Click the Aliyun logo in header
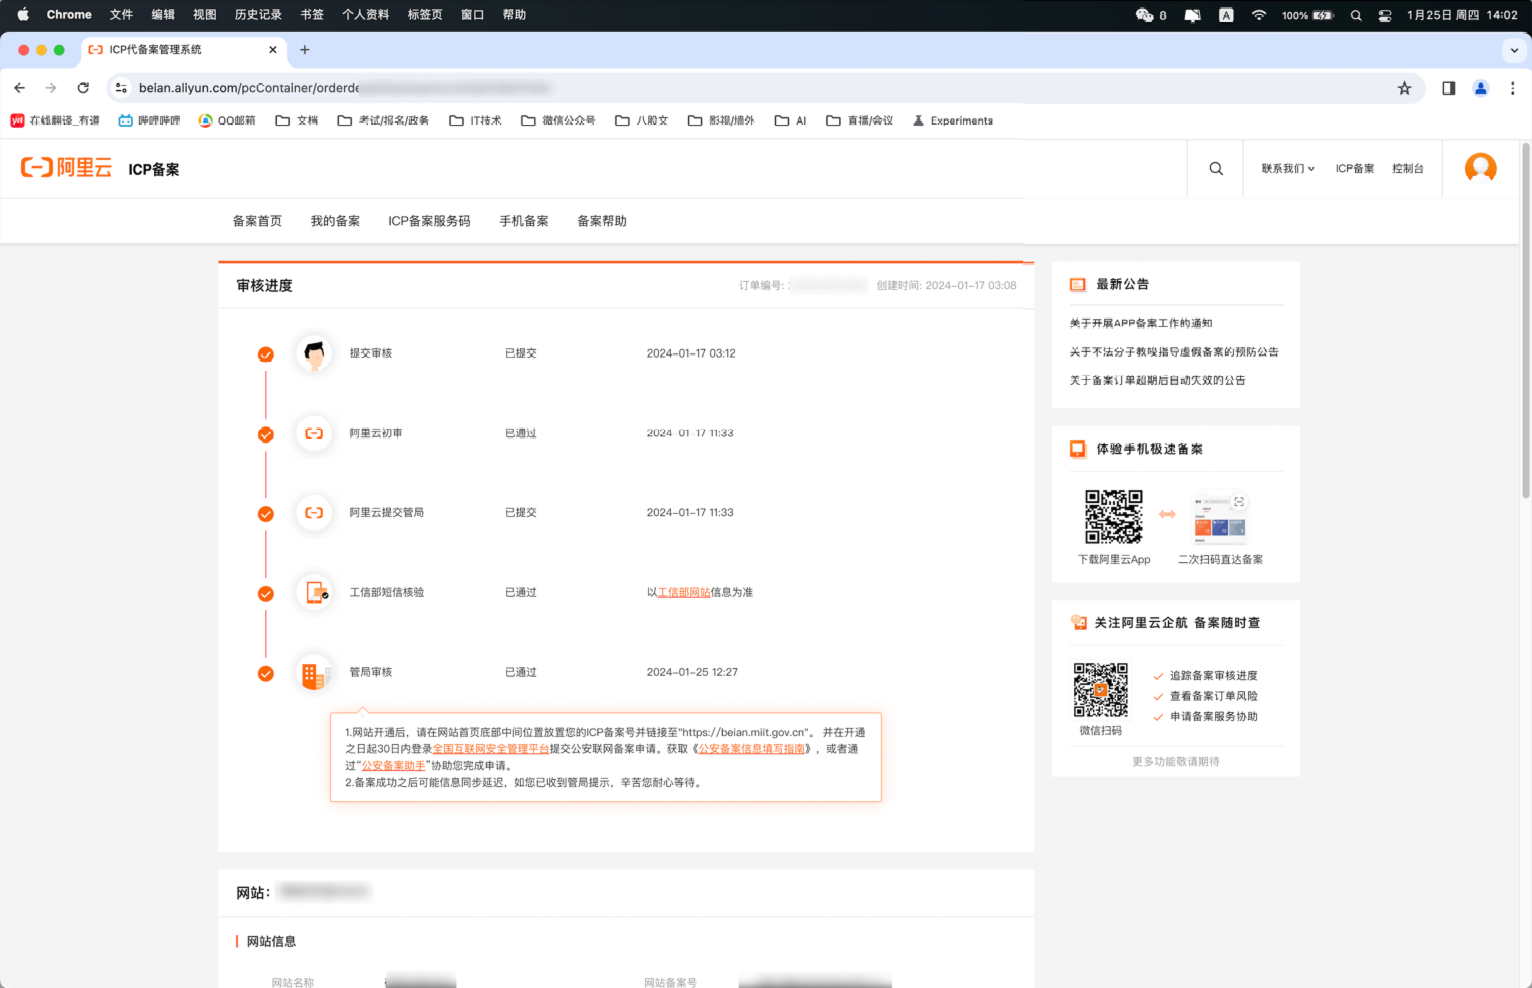1532x988 pixels. [66, 168]
